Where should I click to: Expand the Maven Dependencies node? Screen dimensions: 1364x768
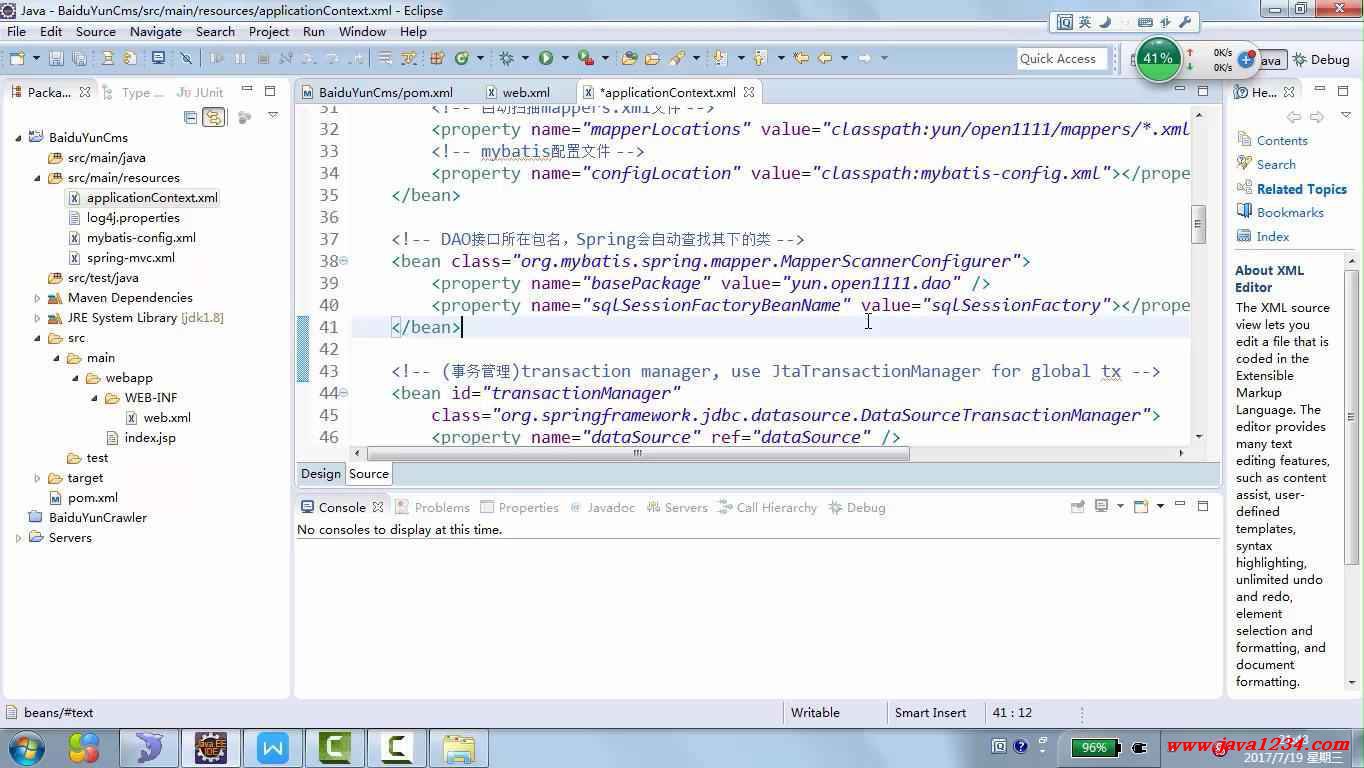[x=38, y=298]
